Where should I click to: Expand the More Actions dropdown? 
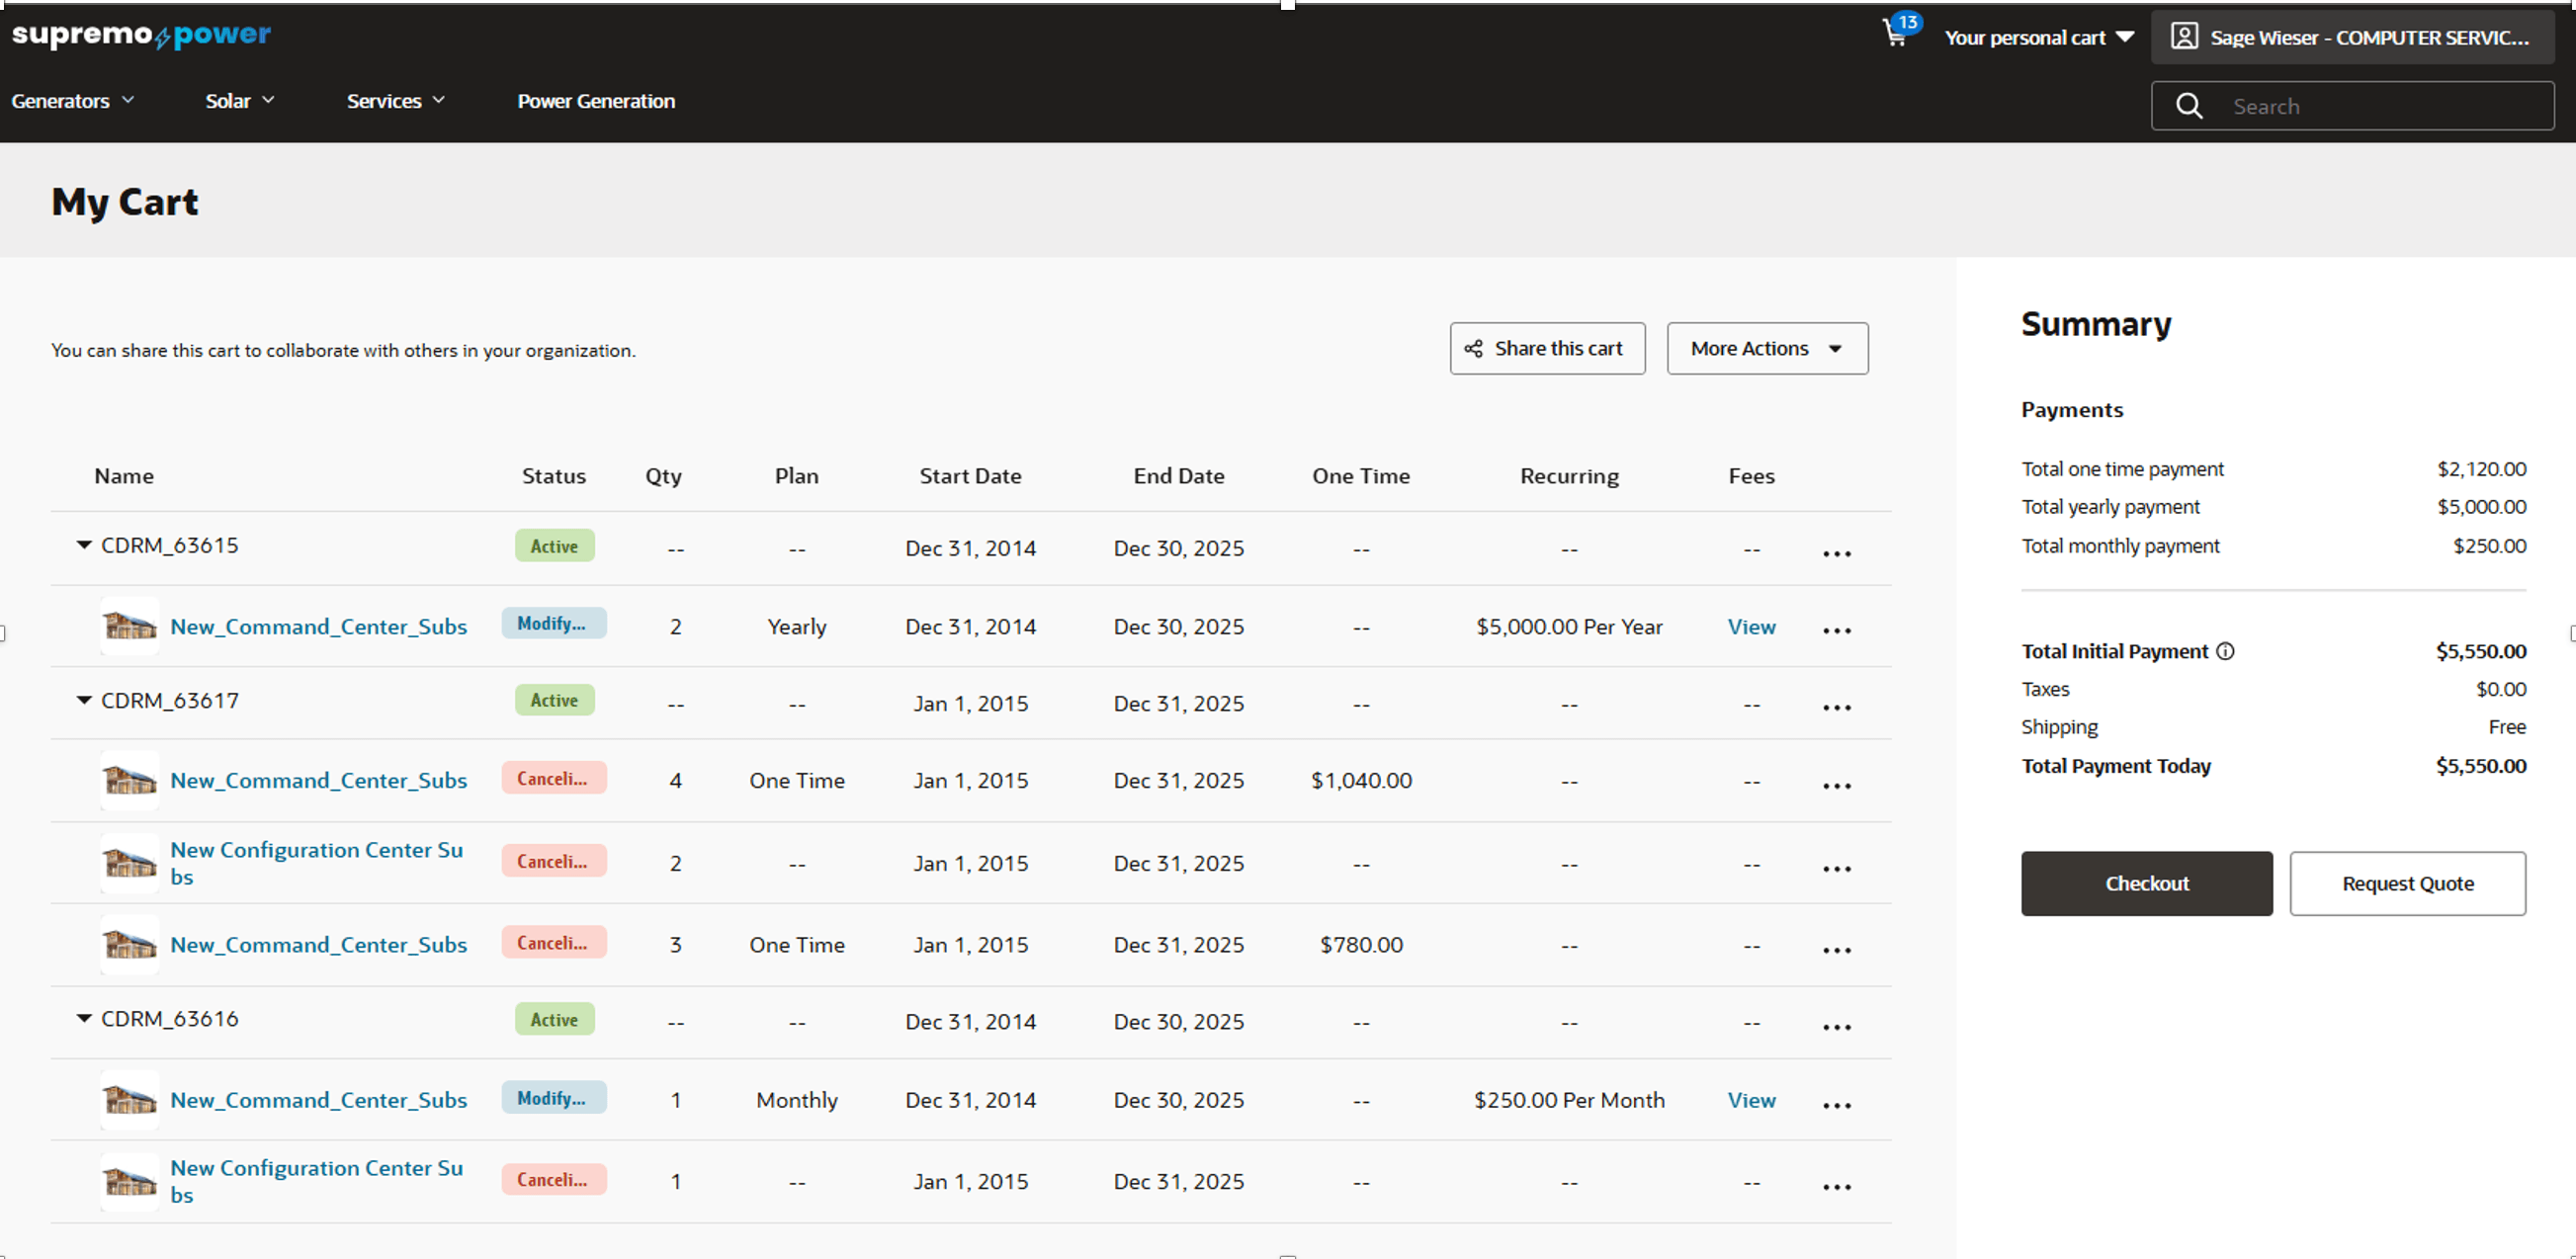1766,348
